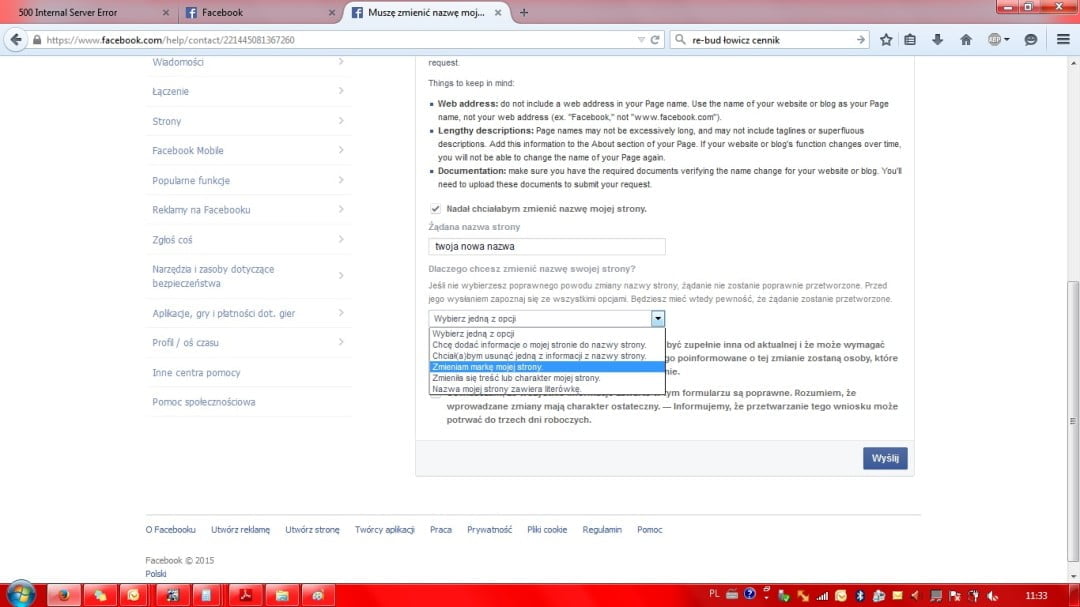Image resolution: width=1080 pixels, height=607 pixels.
Task: Choose 'Chcę dodać informacje o mojej stronie' option
Action: pos(547,344)
